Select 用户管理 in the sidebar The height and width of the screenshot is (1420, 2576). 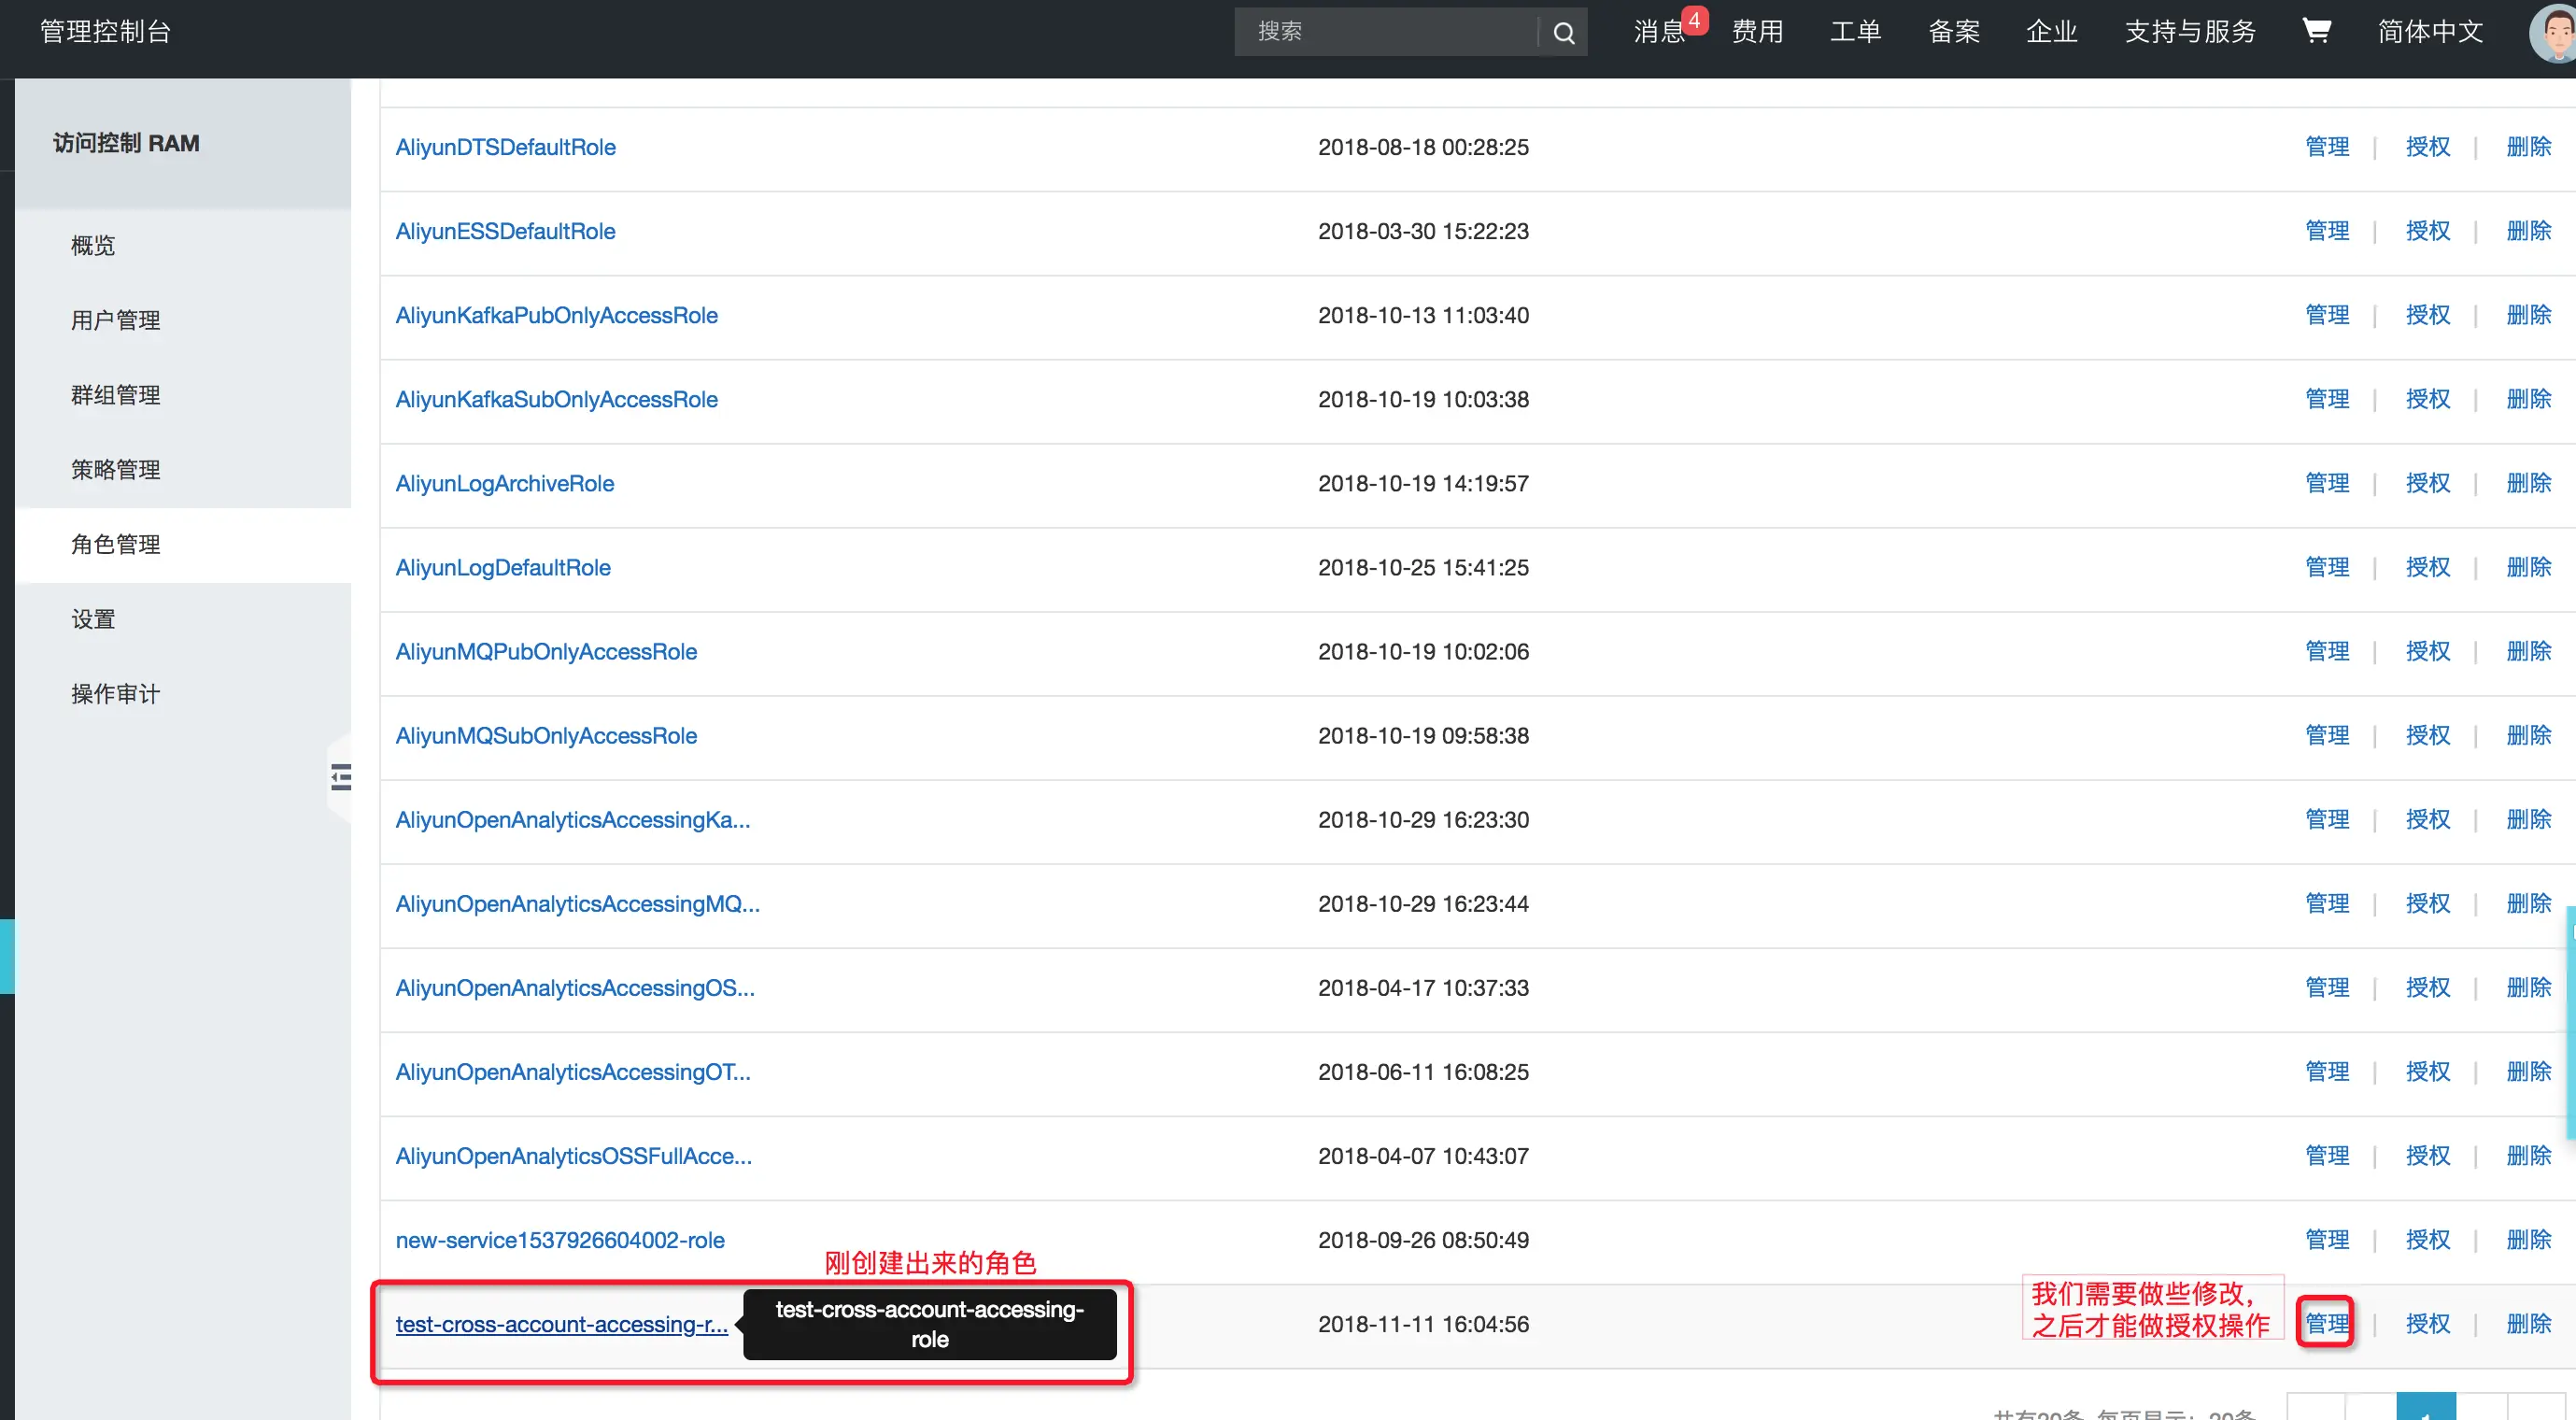click(x=116, y=320)
